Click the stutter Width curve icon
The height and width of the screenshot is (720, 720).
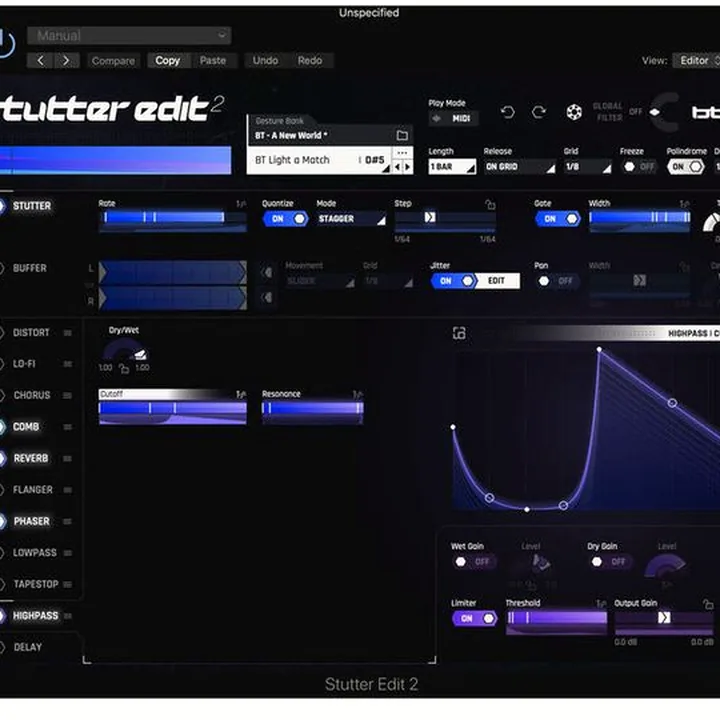(x=684, y=203)
